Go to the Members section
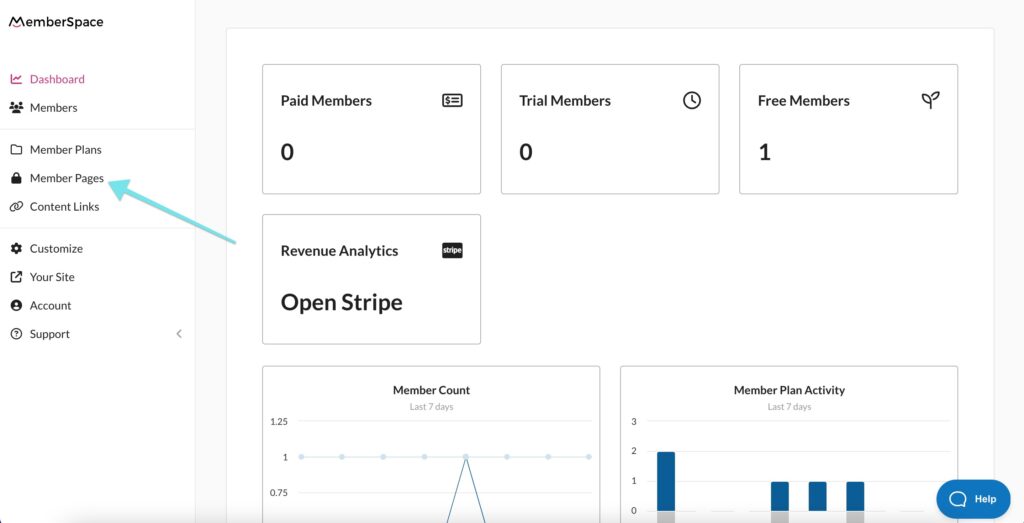This screenshot has height=523, width=1024. click(x=54, y=107)
